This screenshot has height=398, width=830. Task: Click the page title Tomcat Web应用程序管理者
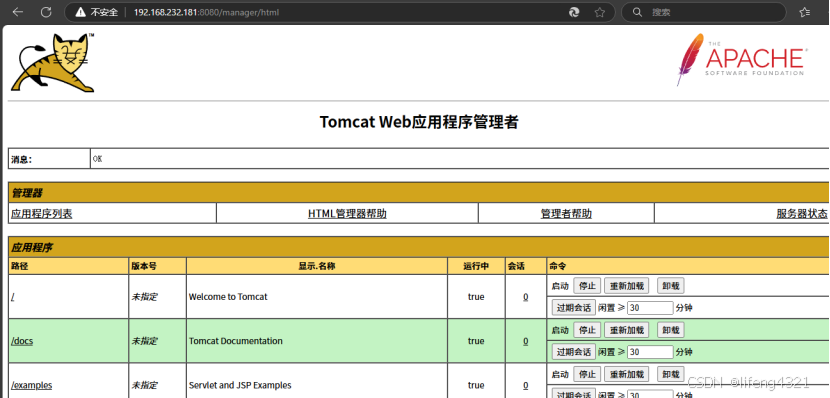pos(419,122)
